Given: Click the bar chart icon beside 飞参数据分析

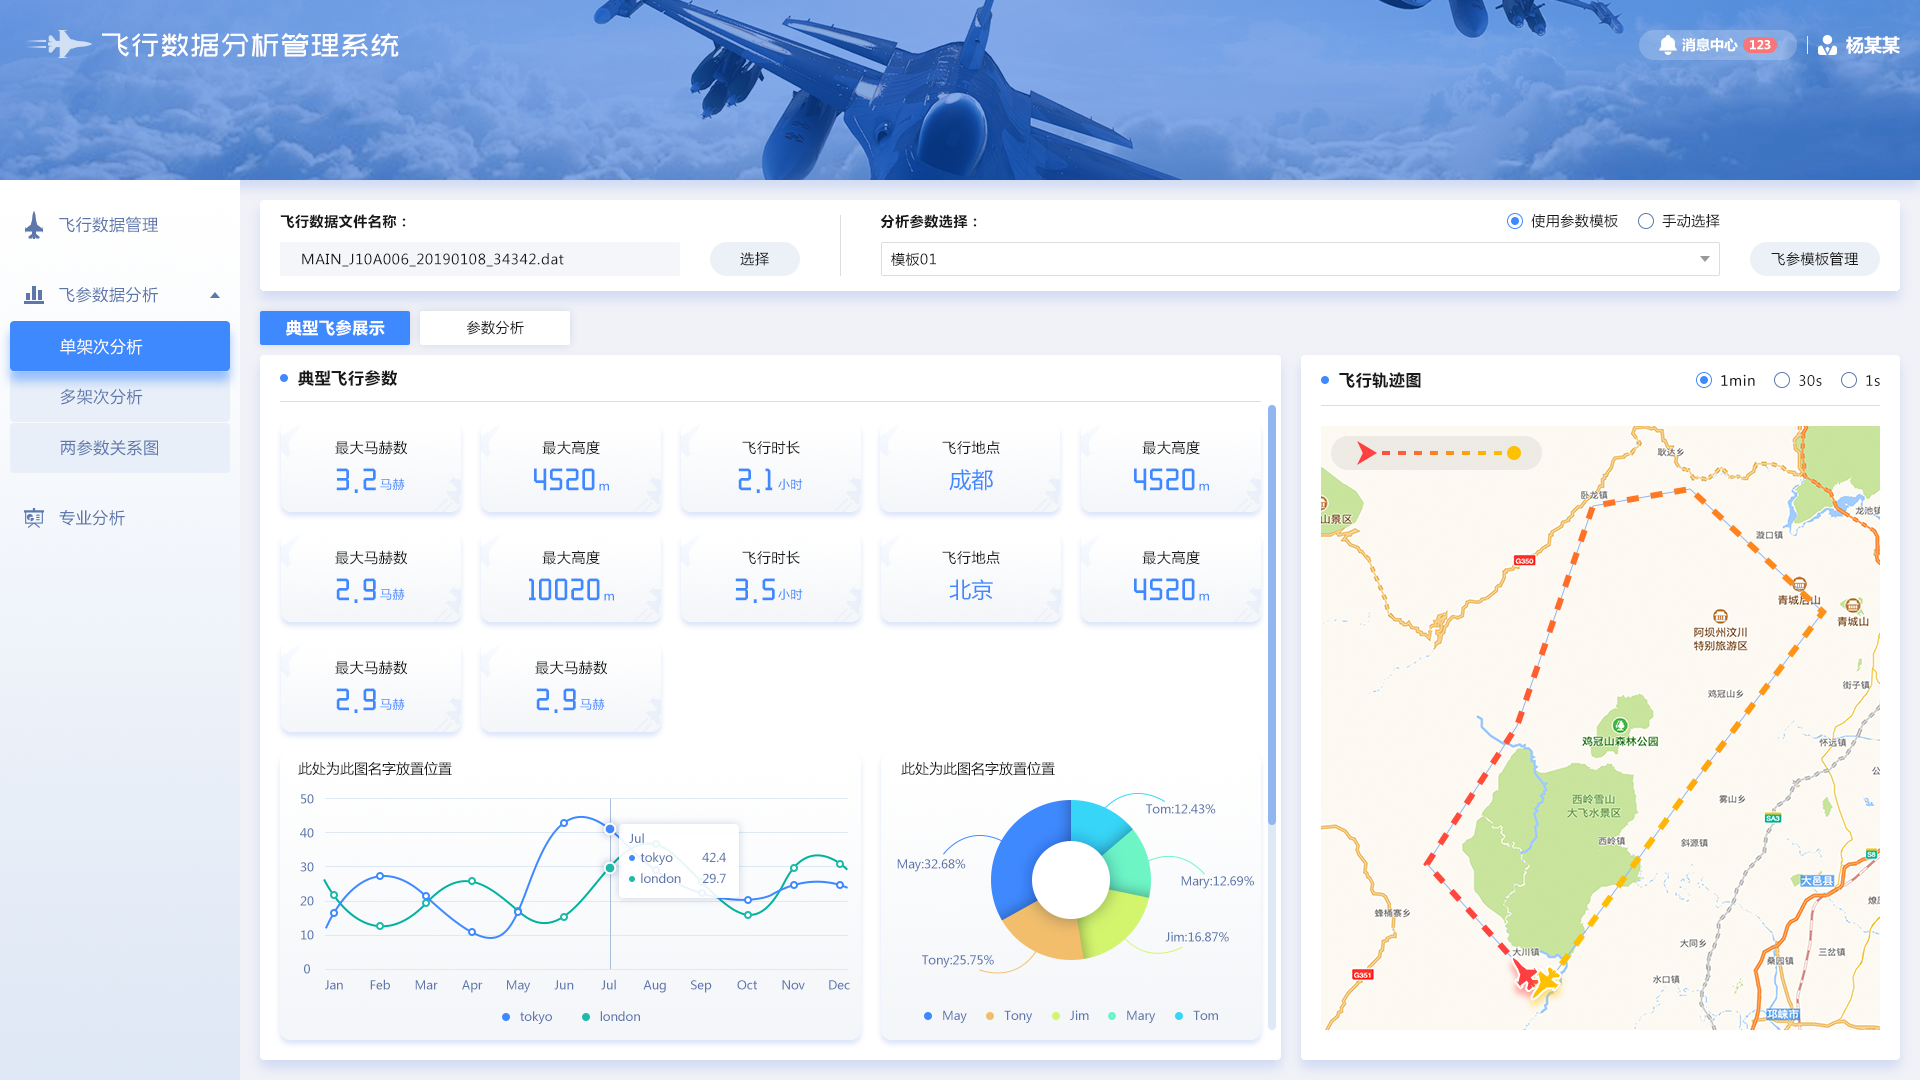Looking at the screenshot, I should (34, 295).
